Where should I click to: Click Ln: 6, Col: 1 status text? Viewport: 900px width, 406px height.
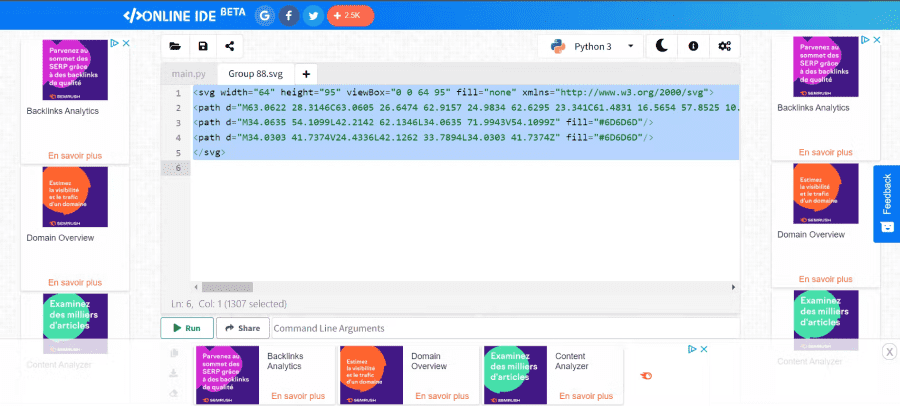[x=228, y=304]
